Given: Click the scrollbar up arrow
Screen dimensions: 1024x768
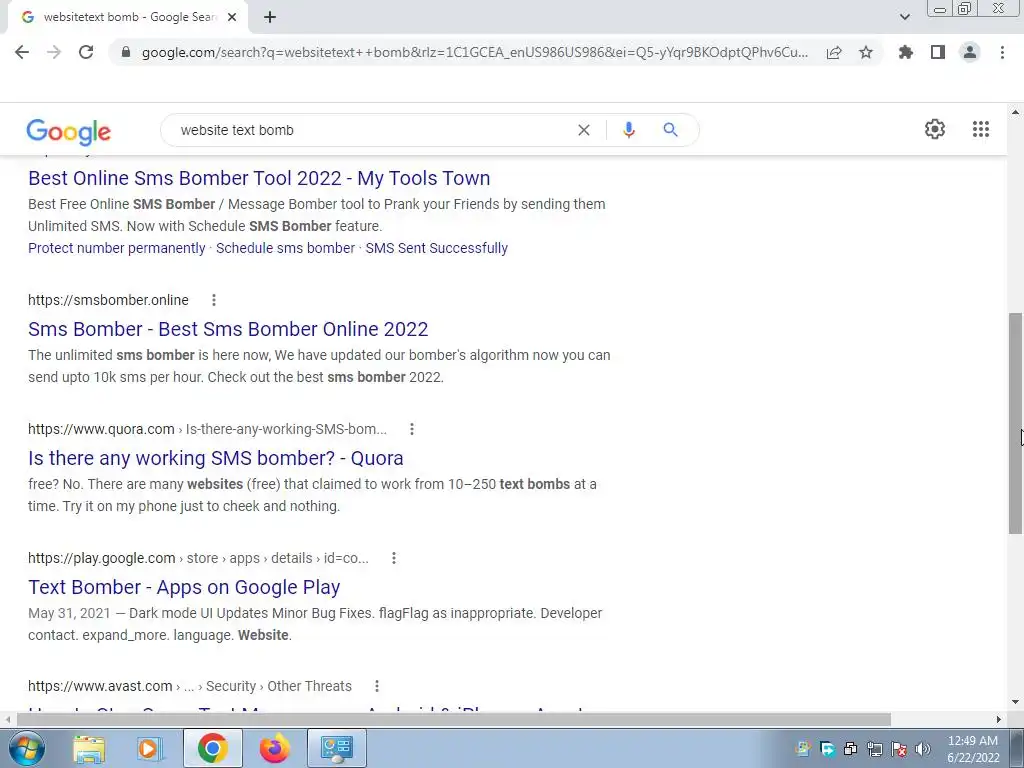Looking at the screenshot, I should point(1016,112).
